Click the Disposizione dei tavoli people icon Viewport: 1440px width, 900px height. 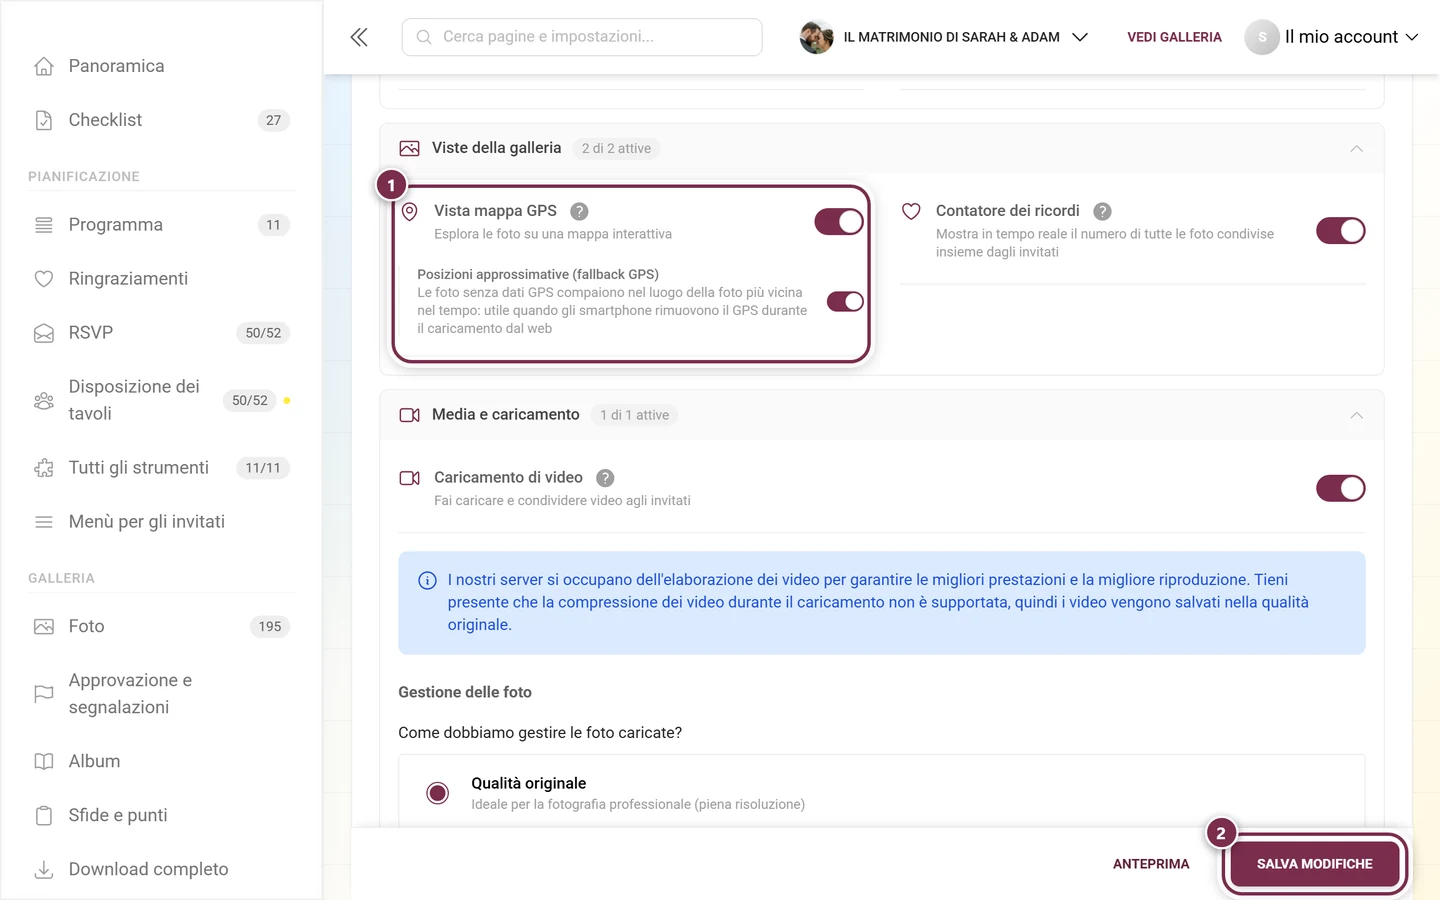pyautogui.click(x=44, y=400)
